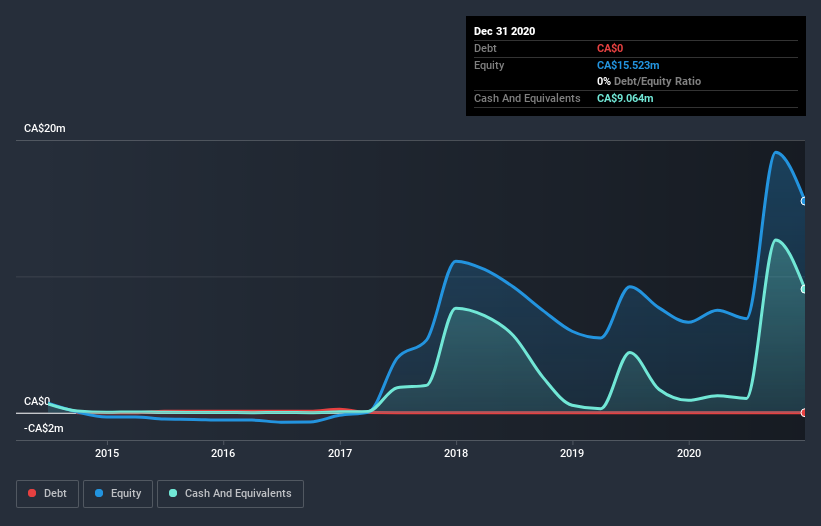Click the -CA$2m y-axis label
Viewport: 821px width, 526px height.
[x=43, y=429]
